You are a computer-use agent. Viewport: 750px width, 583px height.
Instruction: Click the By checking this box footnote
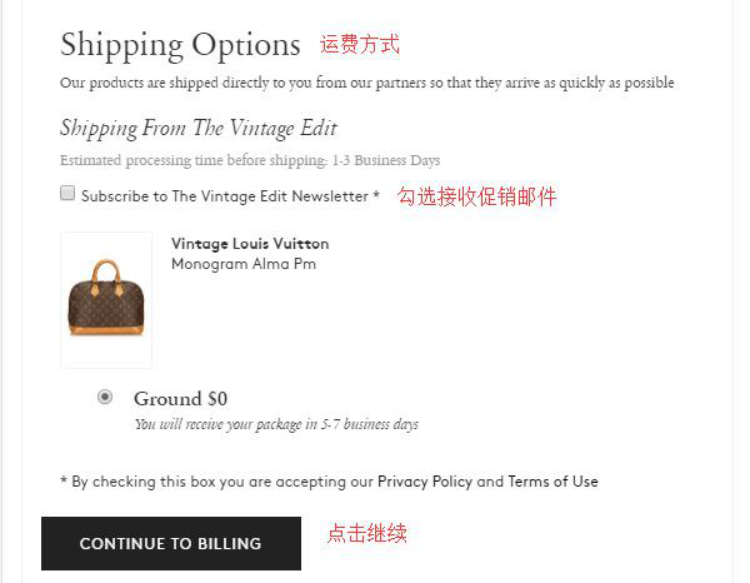(x=329, y=481)
